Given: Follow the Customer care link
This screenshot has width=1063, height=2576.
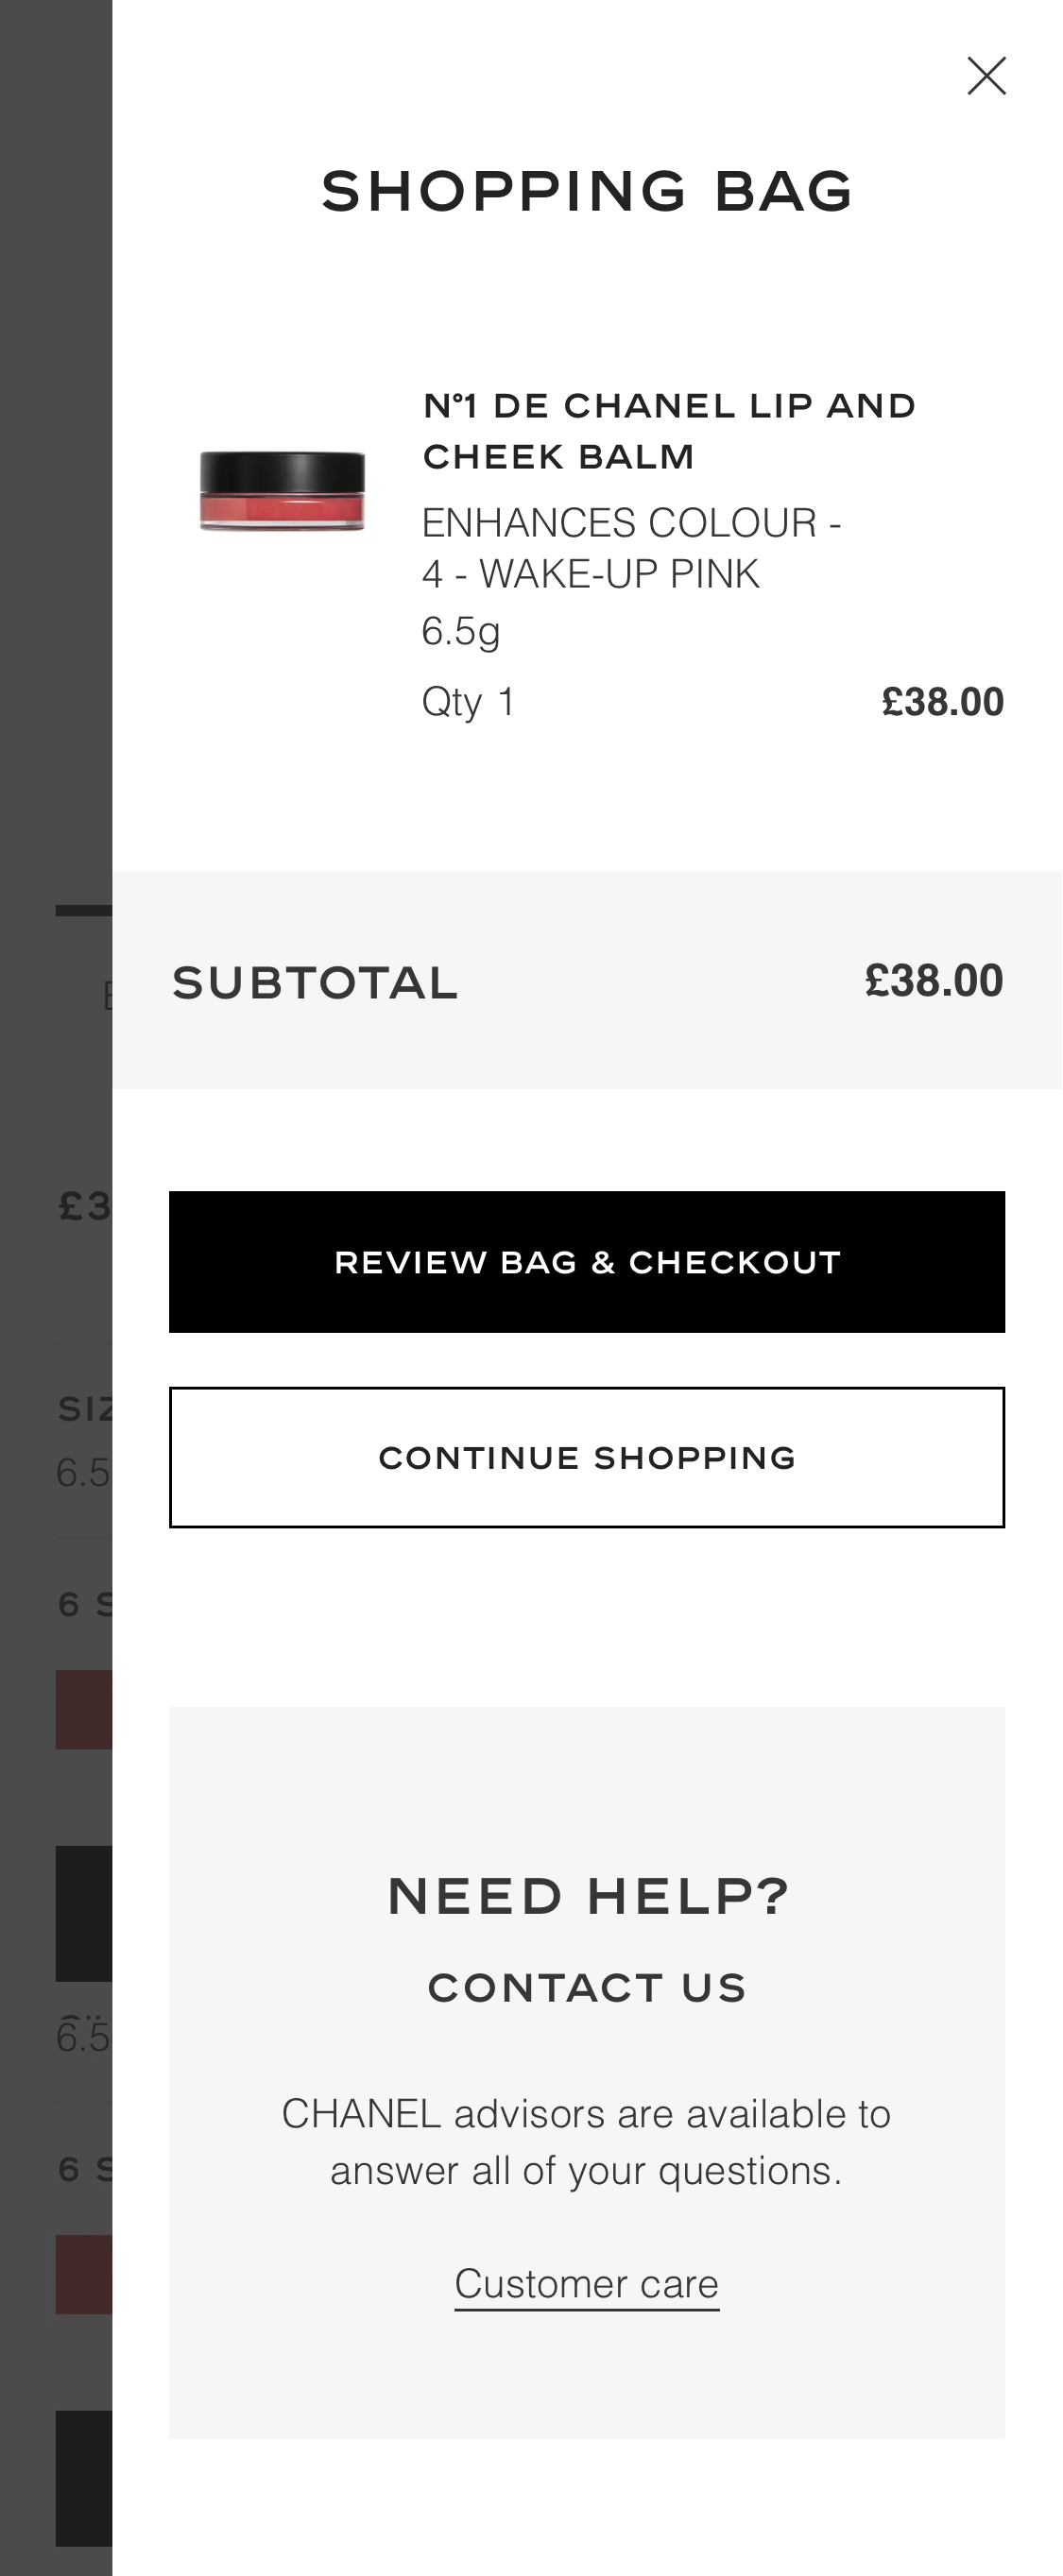Looking at the screenshot, I should (x=587, y=2284).
